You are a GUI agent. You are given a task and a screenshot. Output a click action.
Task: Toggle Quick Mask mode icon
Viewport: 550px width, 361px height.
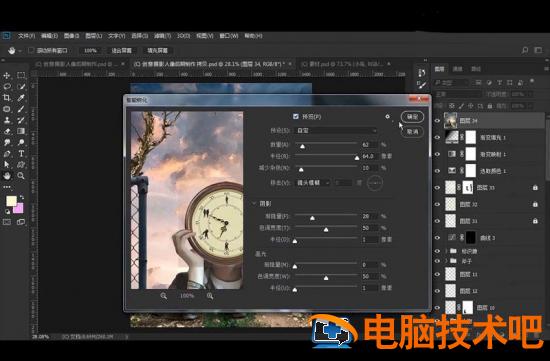click(7, 222)
